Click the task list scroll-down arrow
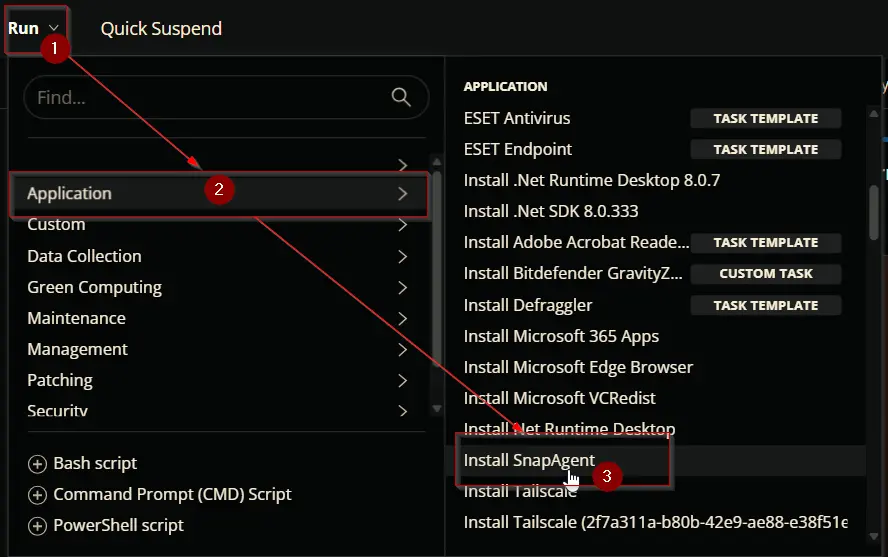 click(874, 536)
